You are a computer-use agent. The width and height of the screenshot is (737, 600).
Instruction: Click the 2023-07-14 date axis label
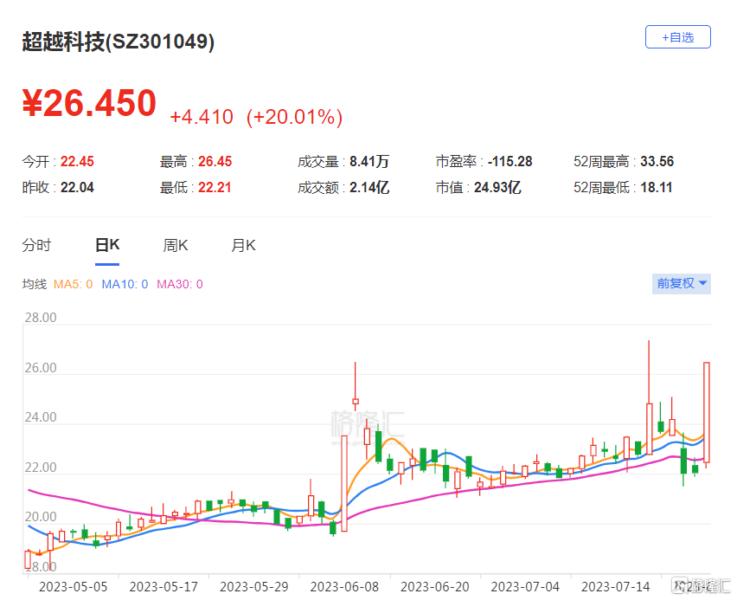[616, 587]
